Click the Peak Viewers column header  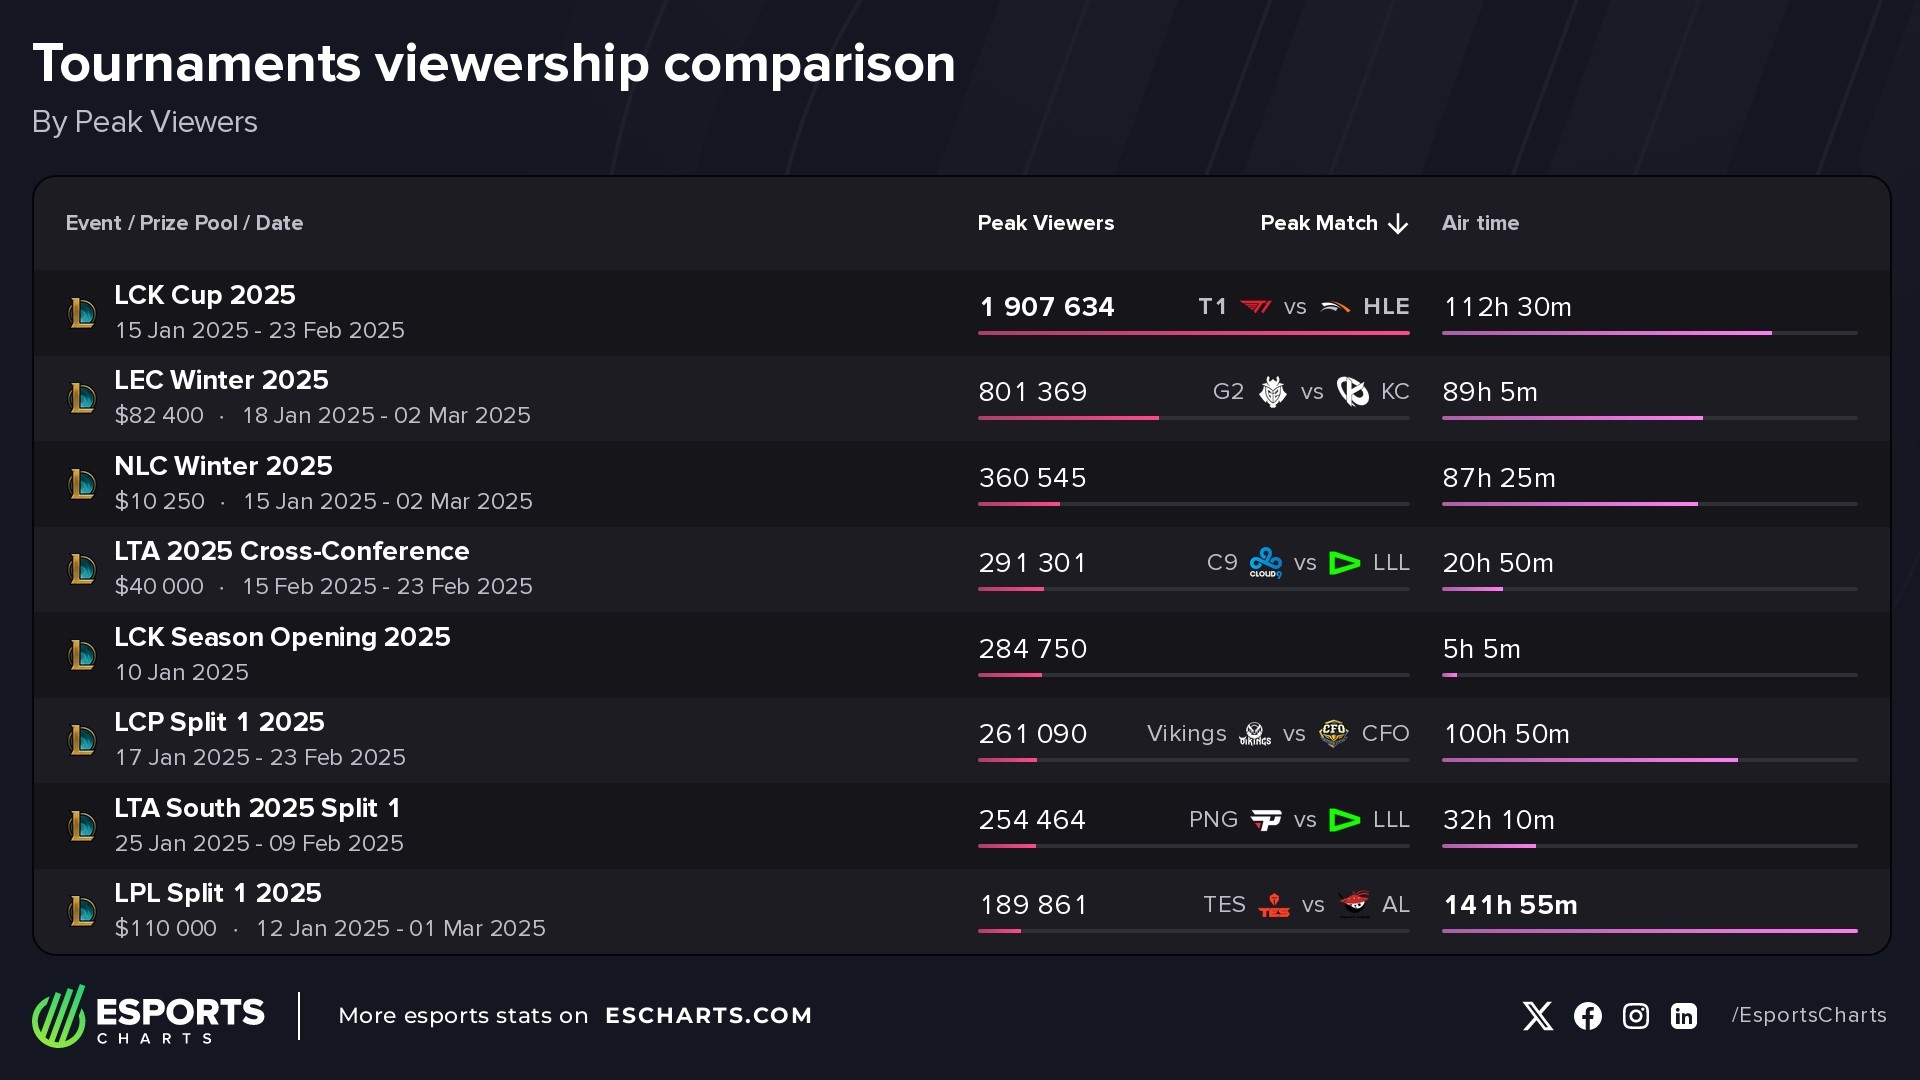click(1045, 223)
